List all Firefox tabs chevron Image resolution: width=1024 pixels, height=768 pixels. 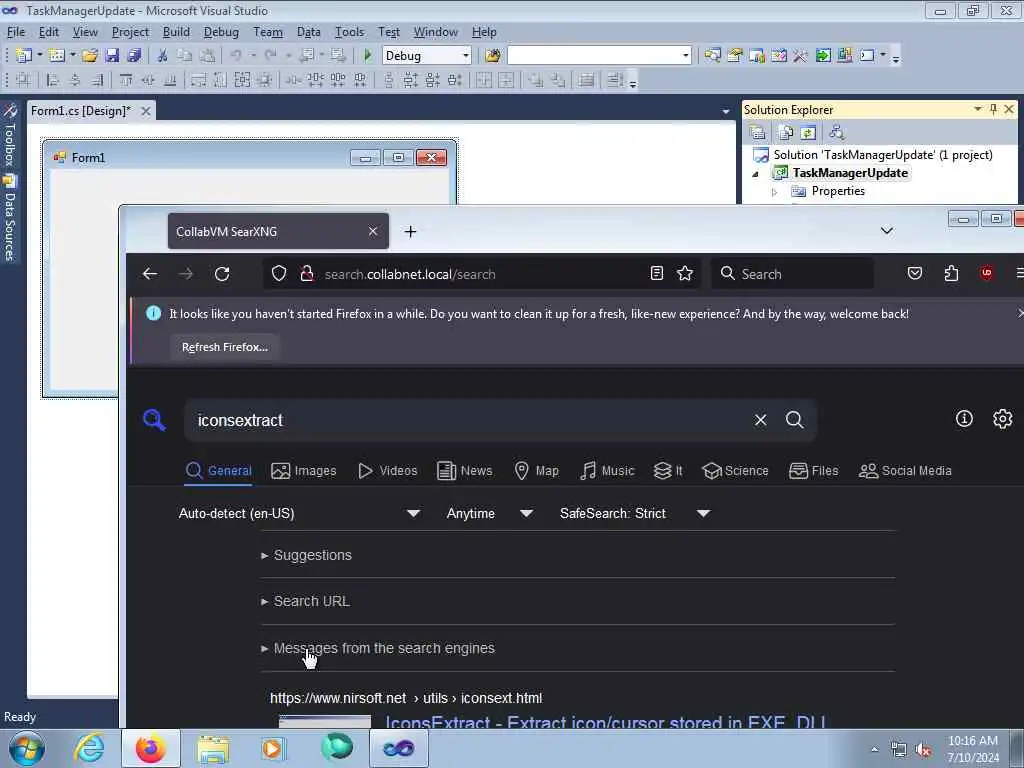pyautogui.click(x=886, y=231)
